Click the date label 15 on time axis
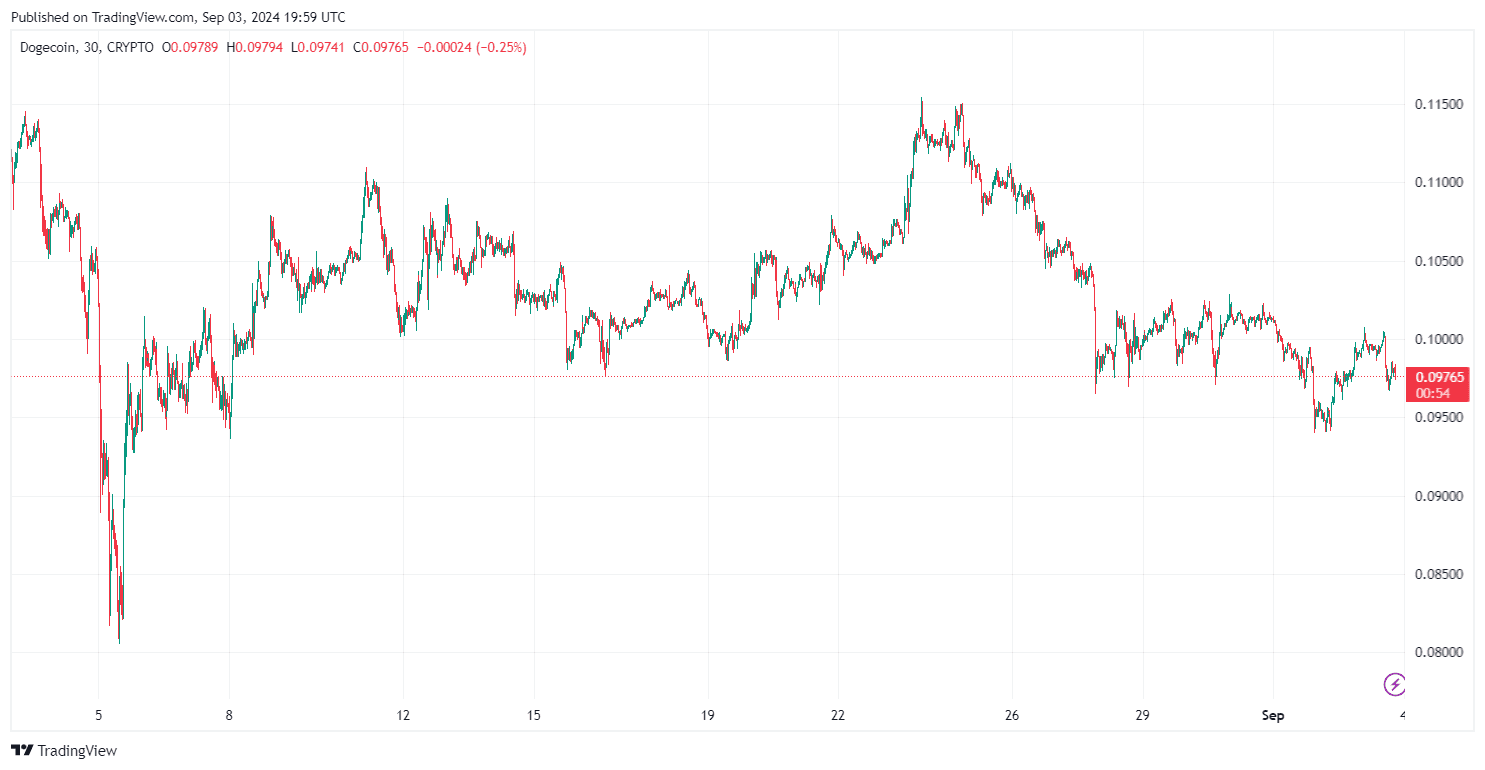 click(534, 715)
